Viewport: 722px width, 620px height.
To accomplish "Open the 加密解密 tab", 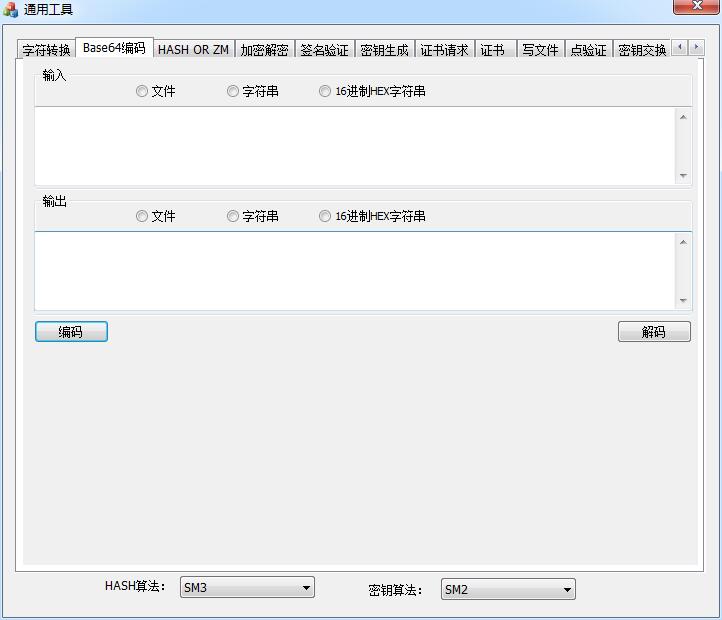I will 265,49.
